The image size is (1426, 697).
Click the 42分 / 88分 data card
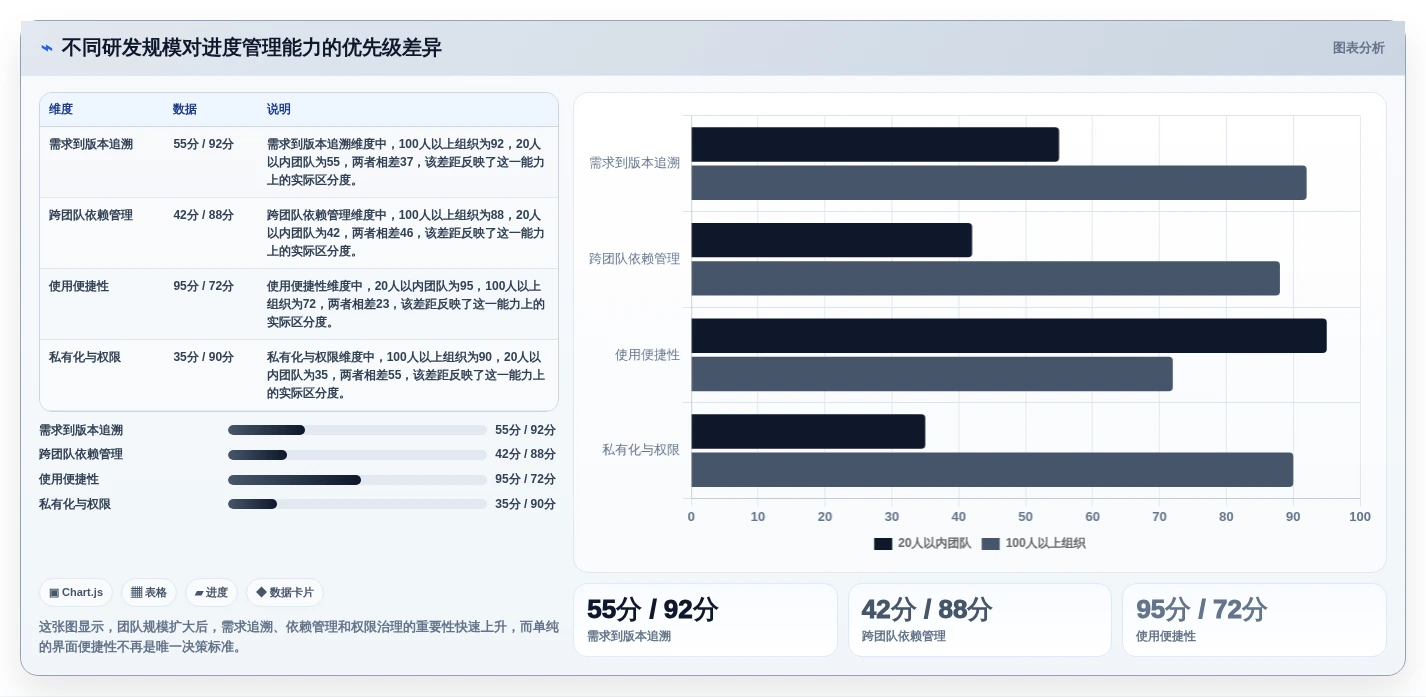(x=980, y=620)
